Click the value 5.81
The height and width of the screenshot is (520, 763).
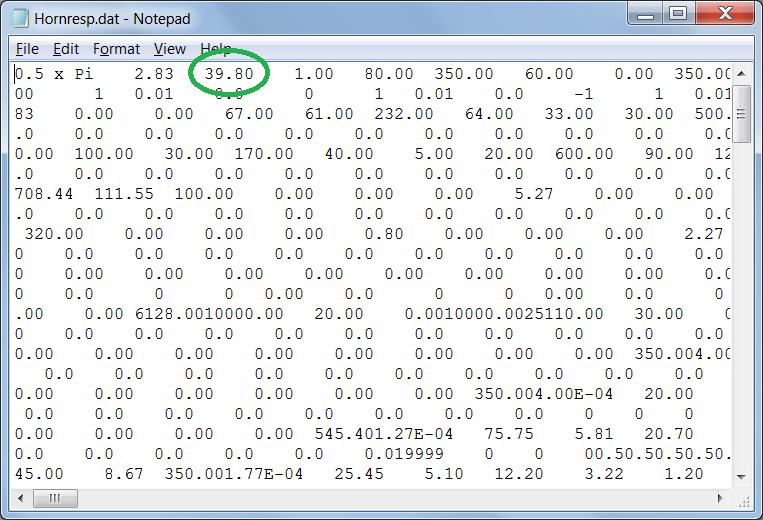pos(594,433)
